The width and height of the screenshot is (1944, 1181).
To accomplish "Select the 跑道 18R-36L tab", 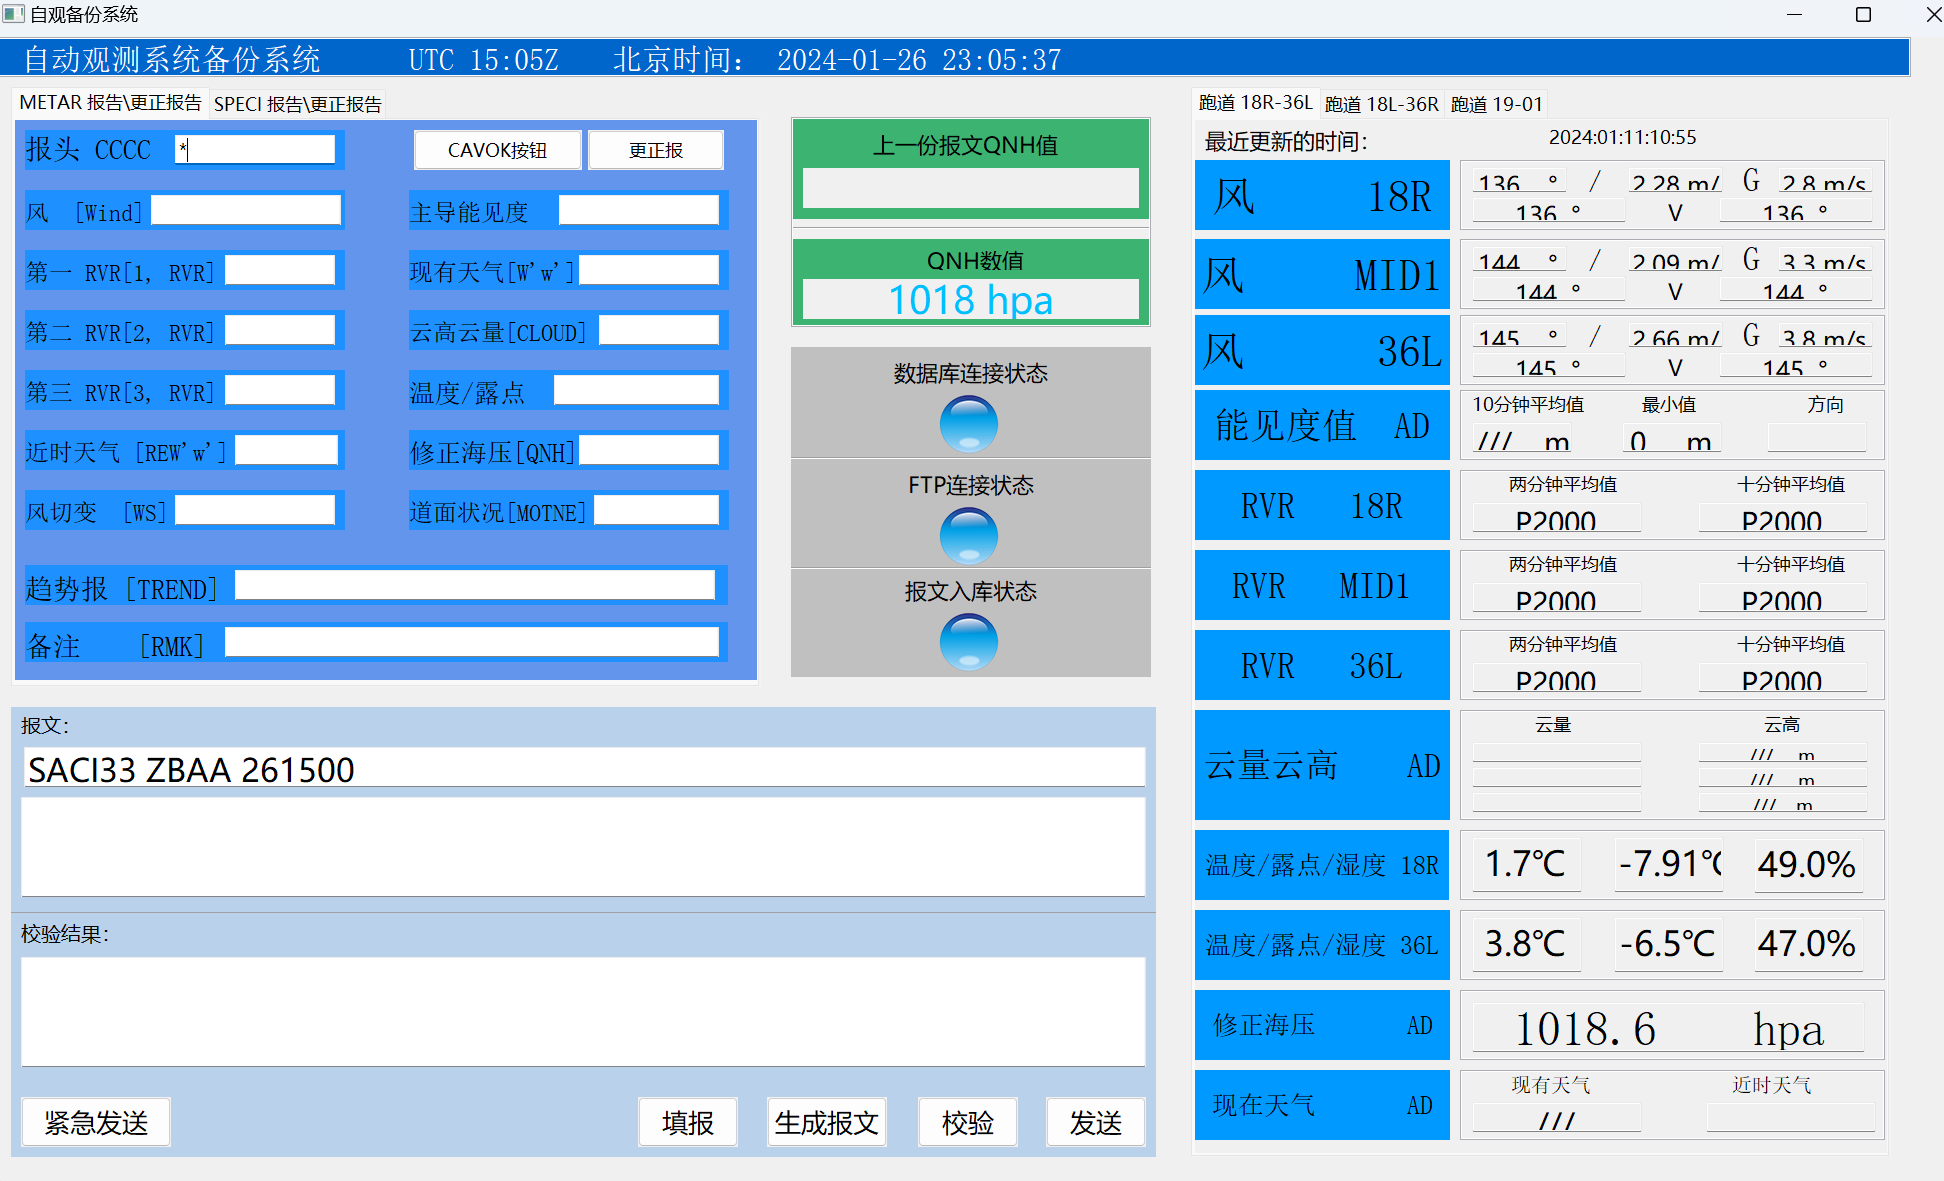I will [1255, 103].
